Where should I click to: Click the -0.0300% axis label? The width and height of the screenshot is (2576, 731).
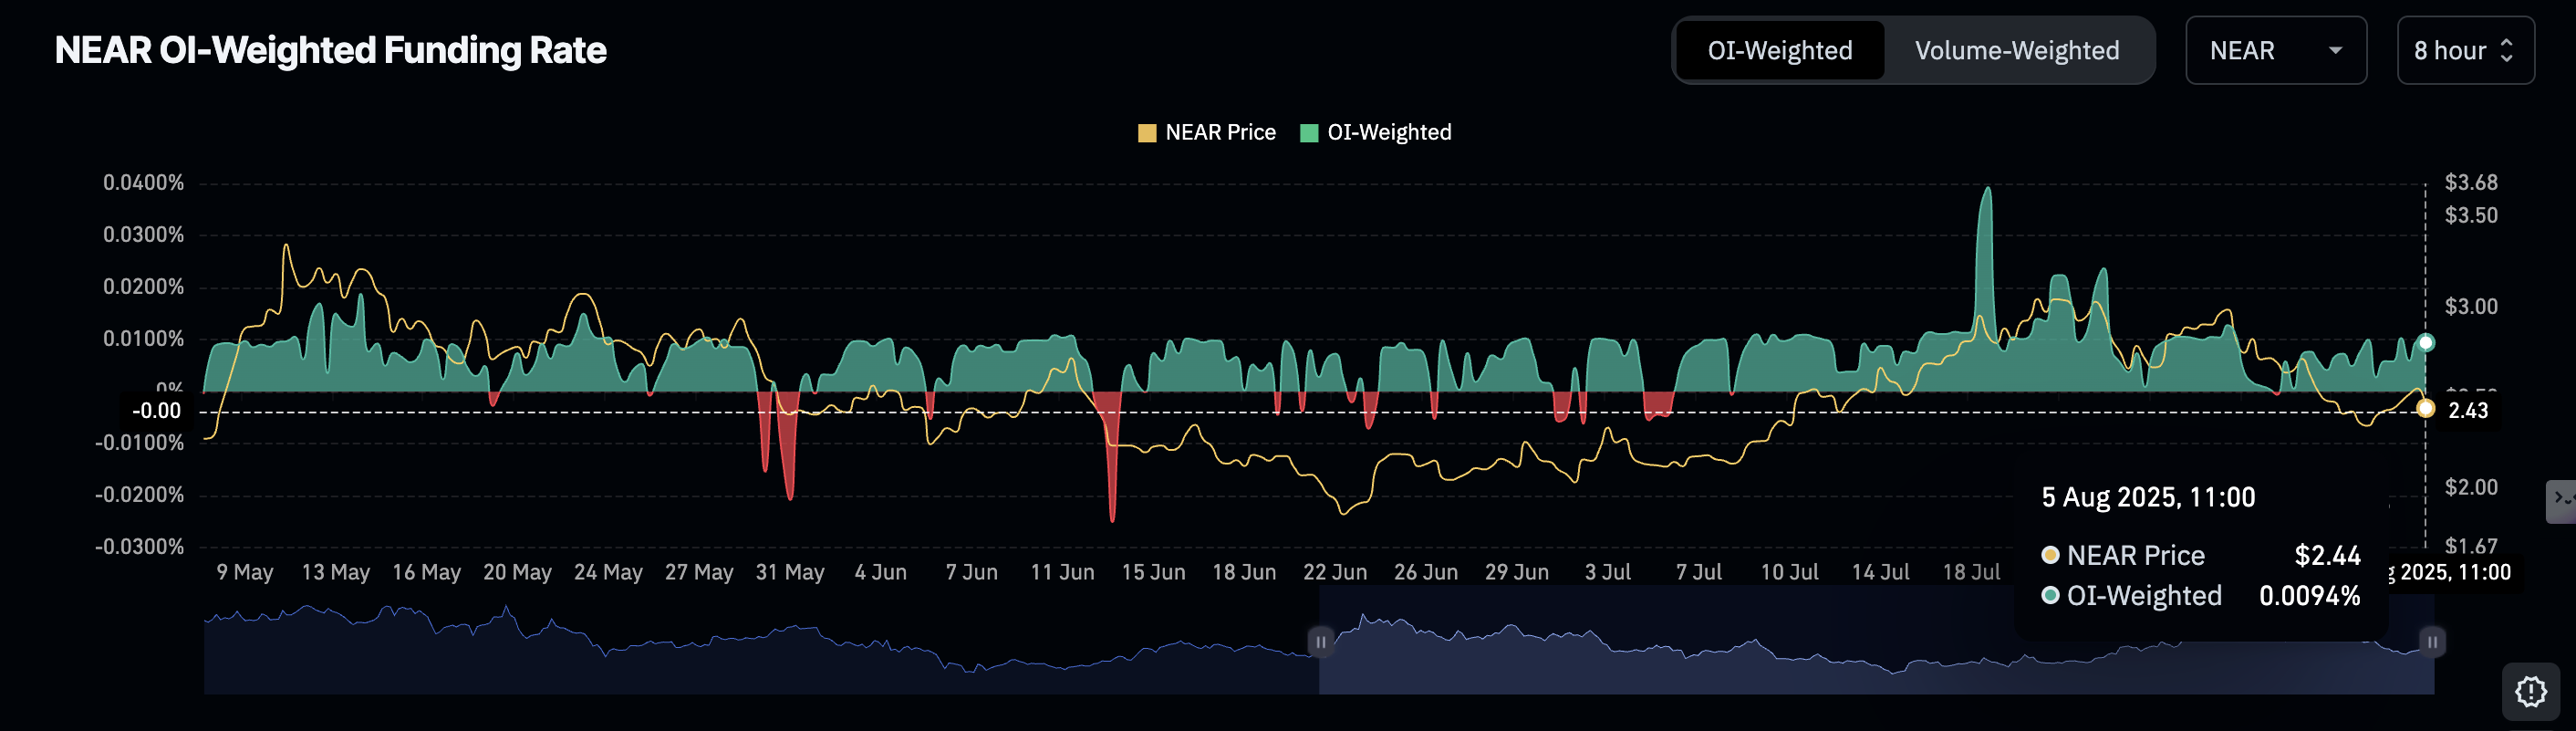140,546
